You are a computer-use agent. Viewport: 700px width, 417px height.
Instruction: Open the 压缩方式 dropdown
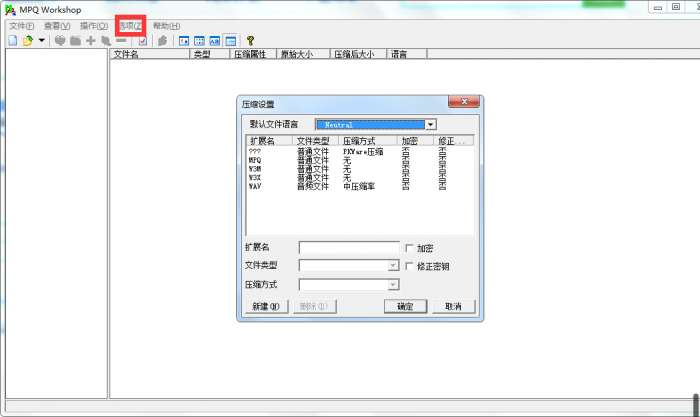(x=393, y=284)
